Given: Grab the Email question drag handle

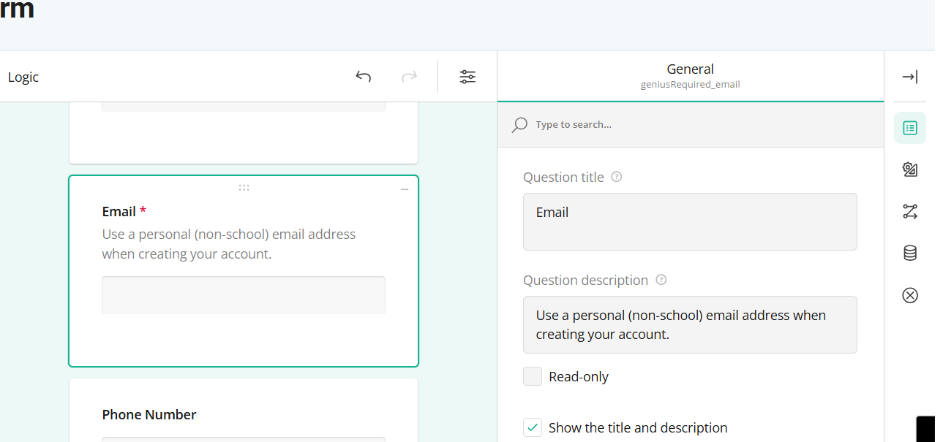Looking at the screenshot, I should [x=244, y=188].
